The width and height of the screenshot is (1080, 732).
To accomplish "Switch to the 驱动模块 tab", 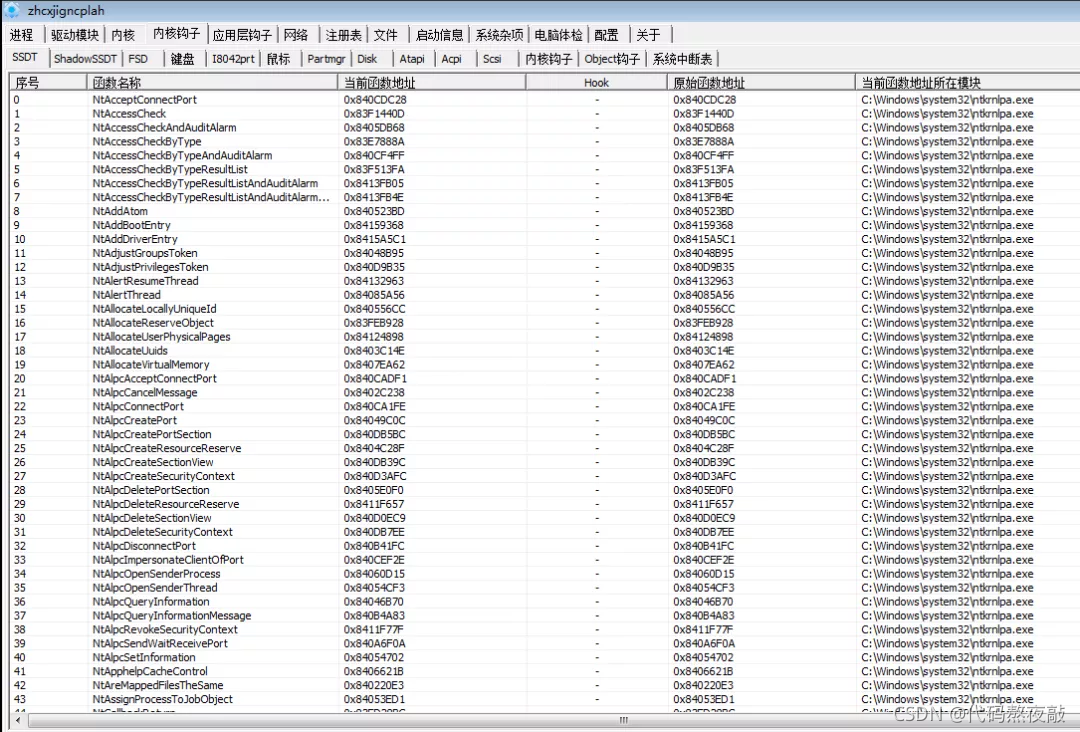I will click(74, 35).
